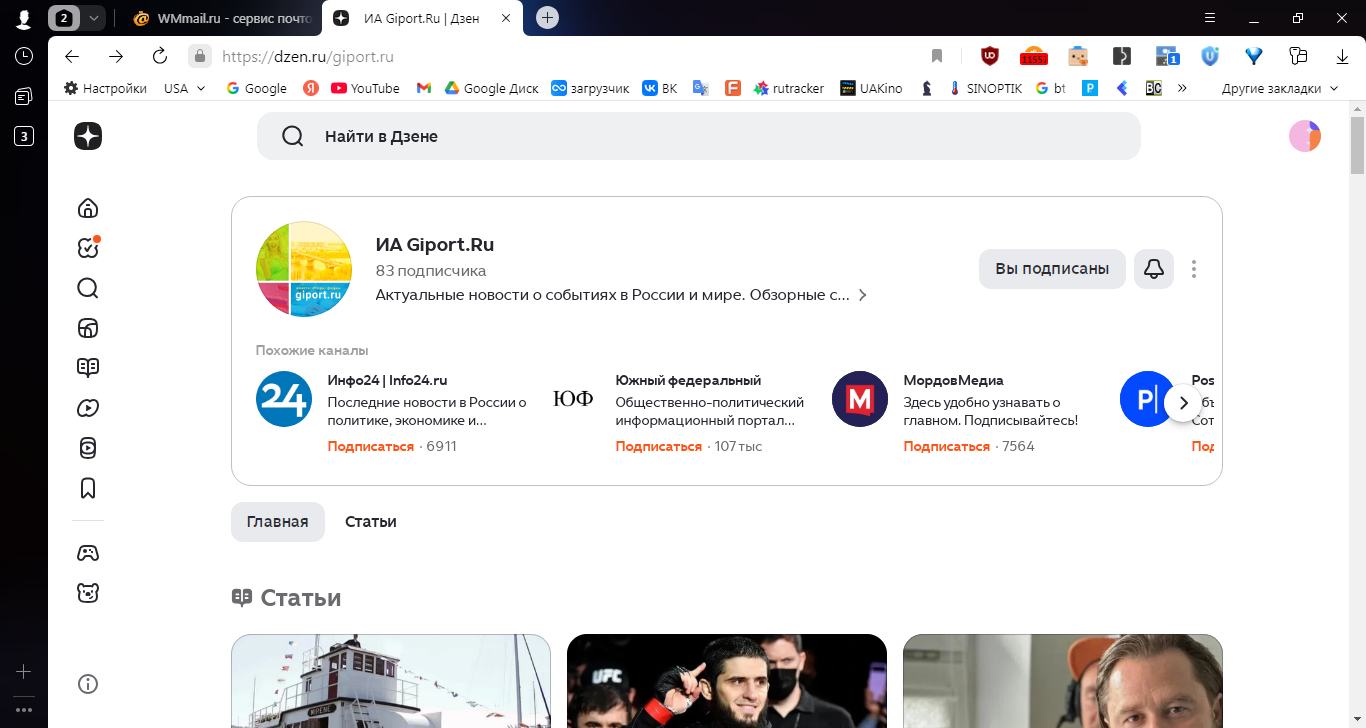Open the UAKino bookmark
Viewport: 1366px width, 728px height.
[x=871, y=88]
